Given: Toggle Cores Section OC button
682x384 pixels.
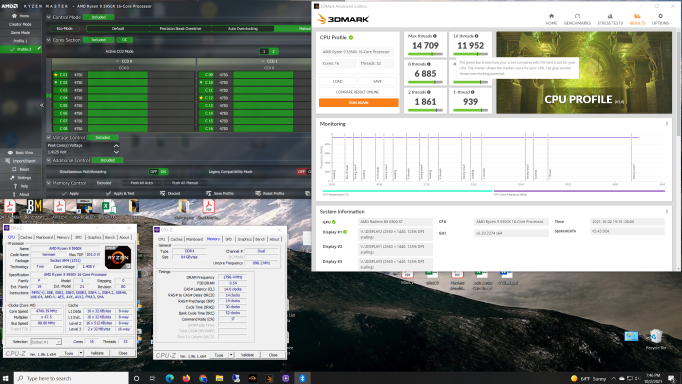Looking at the screenshot, I should tap(124, 40).
